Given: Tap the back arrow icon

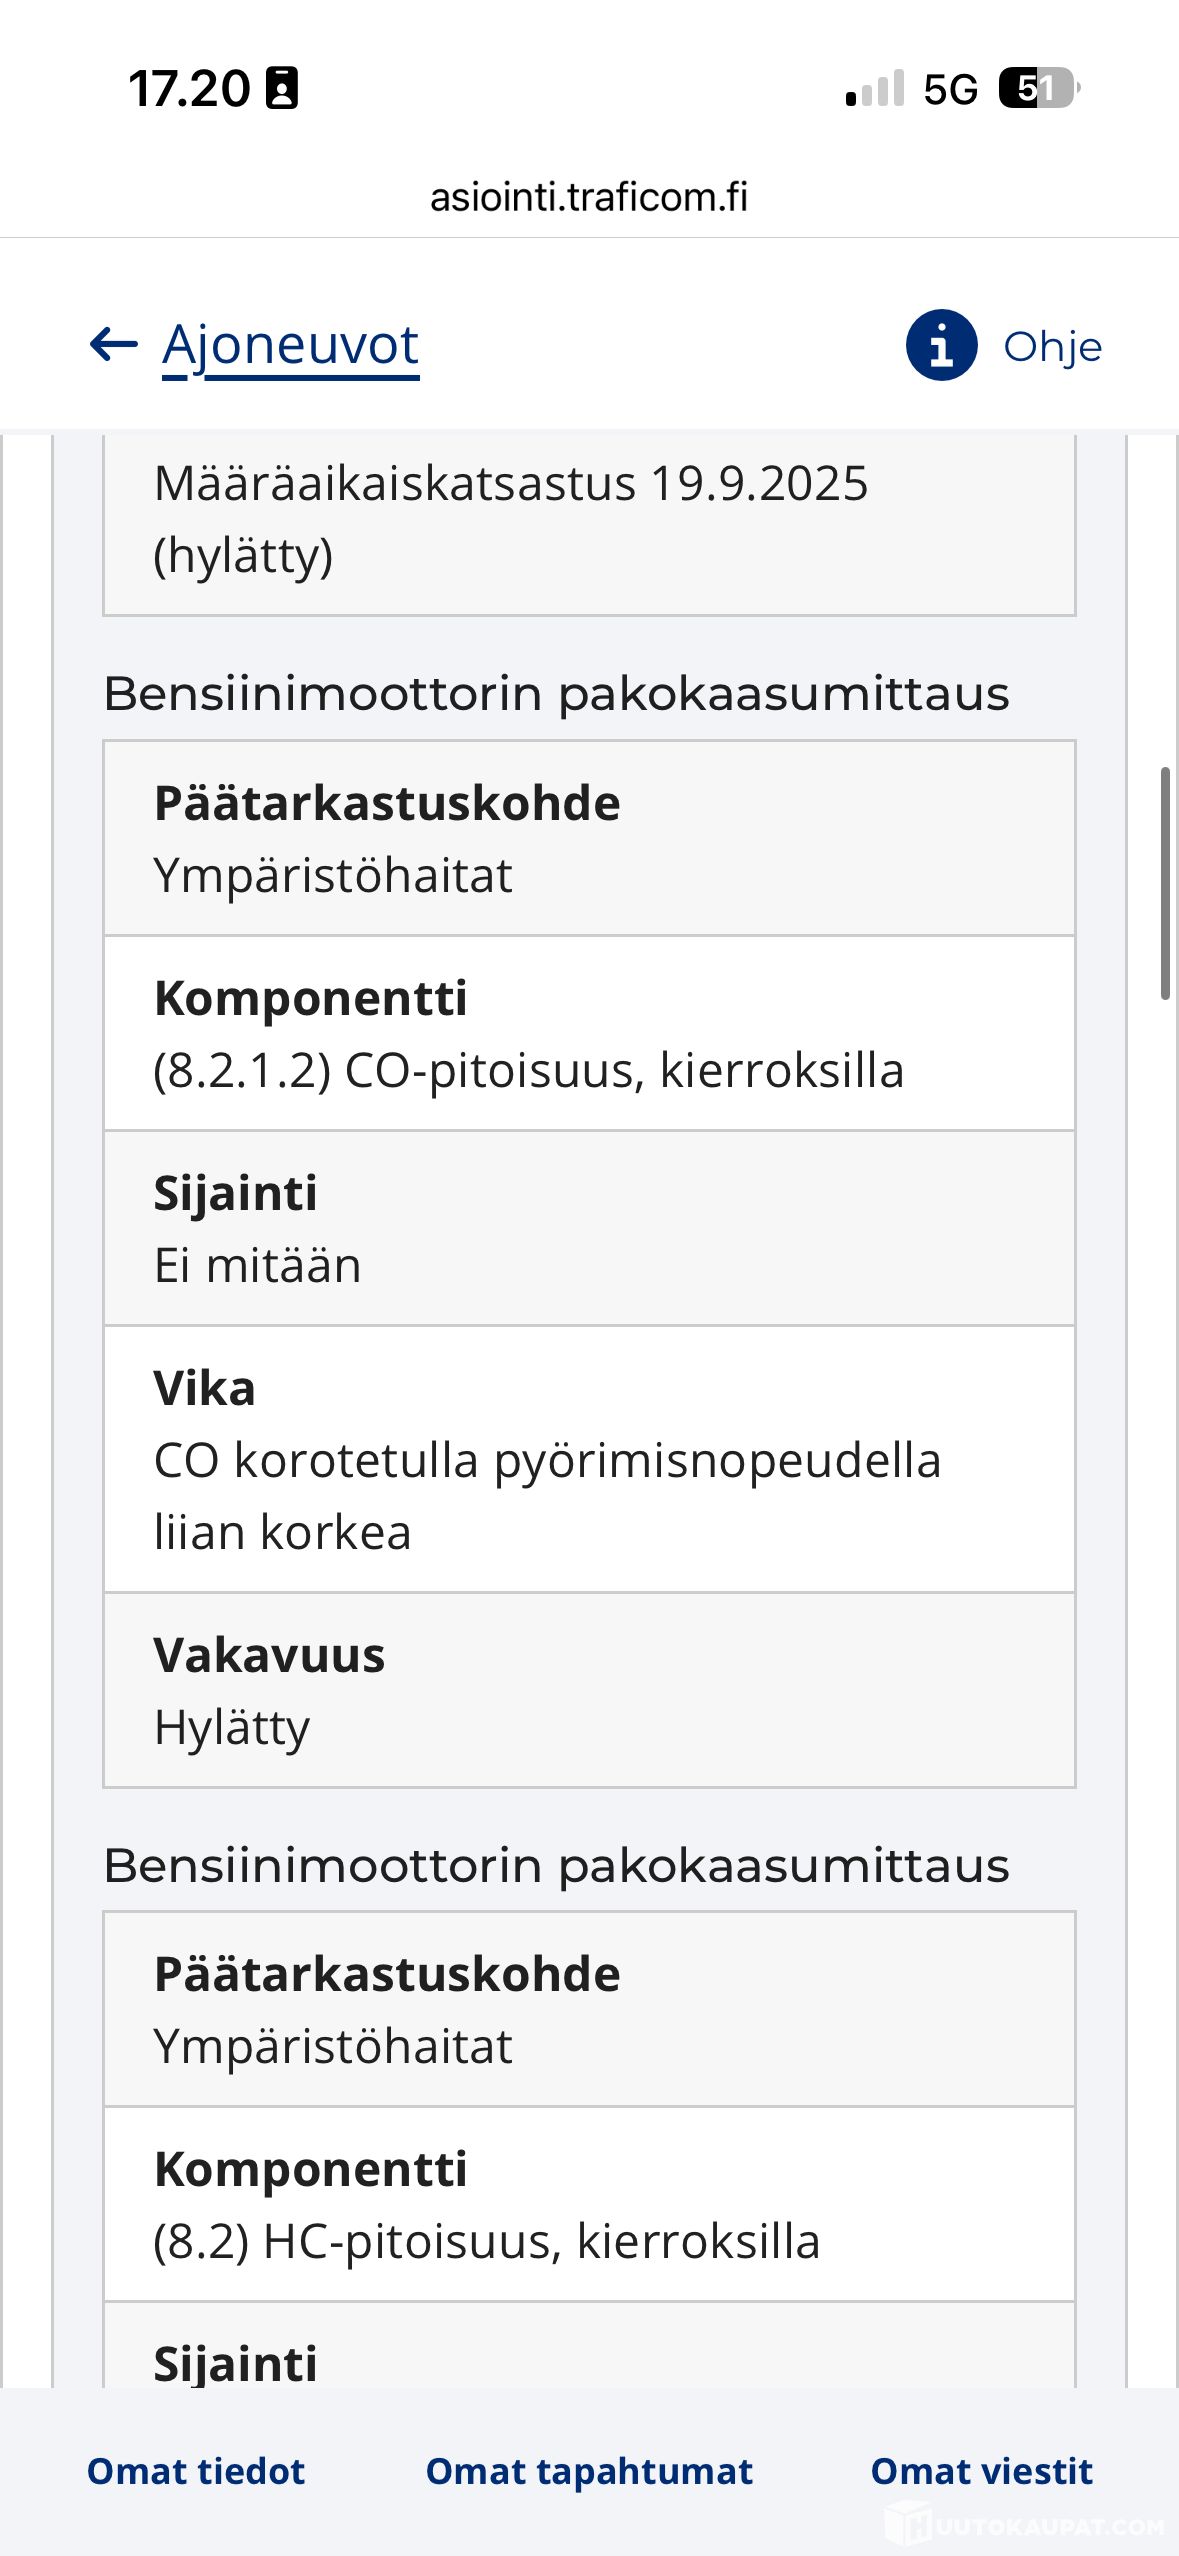Looking at the screenshot, I should [x=113, y=345].
